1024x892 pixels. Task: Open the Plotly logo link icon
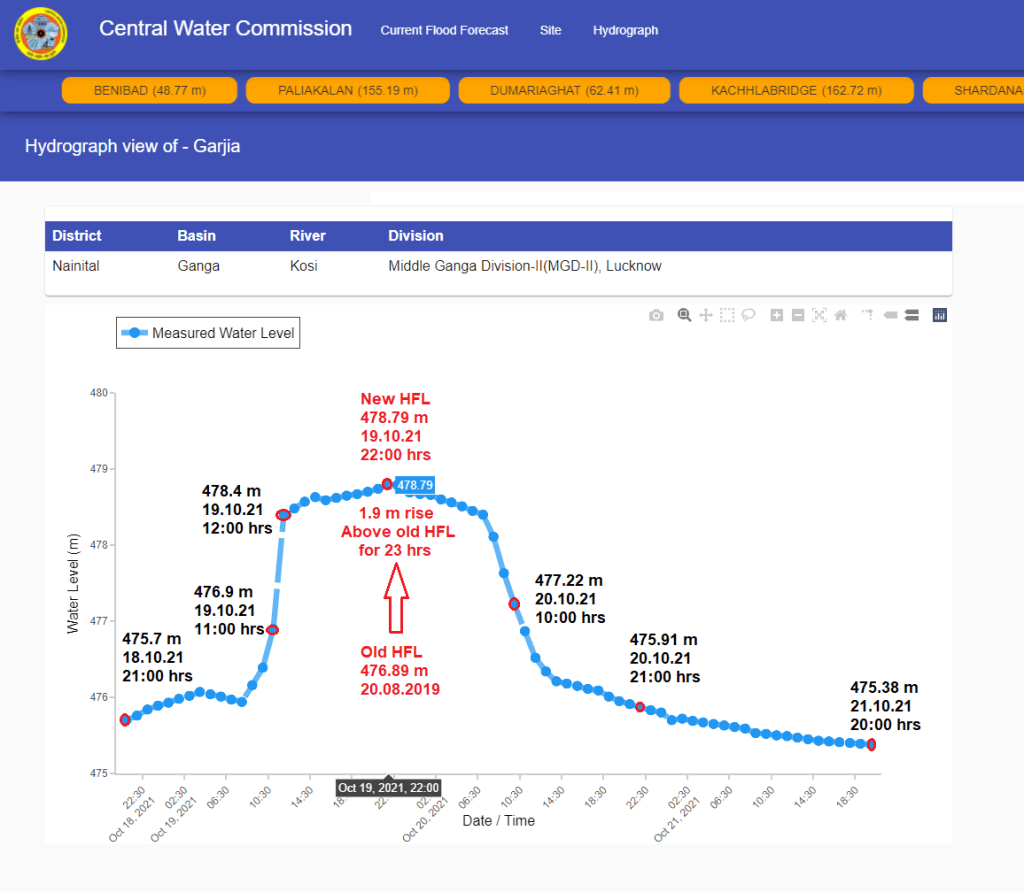point(939,315)
